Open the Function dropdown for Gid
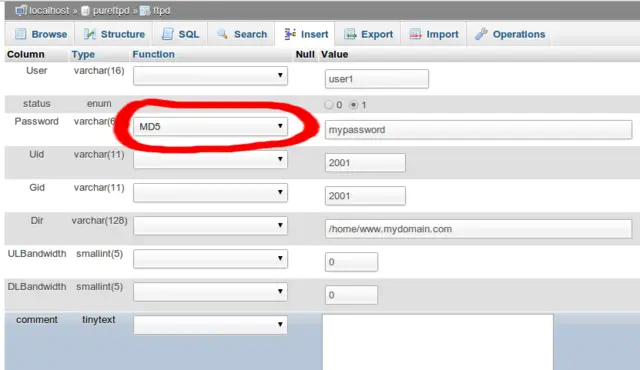Viewport: 640px width, 370px height. 210,192
